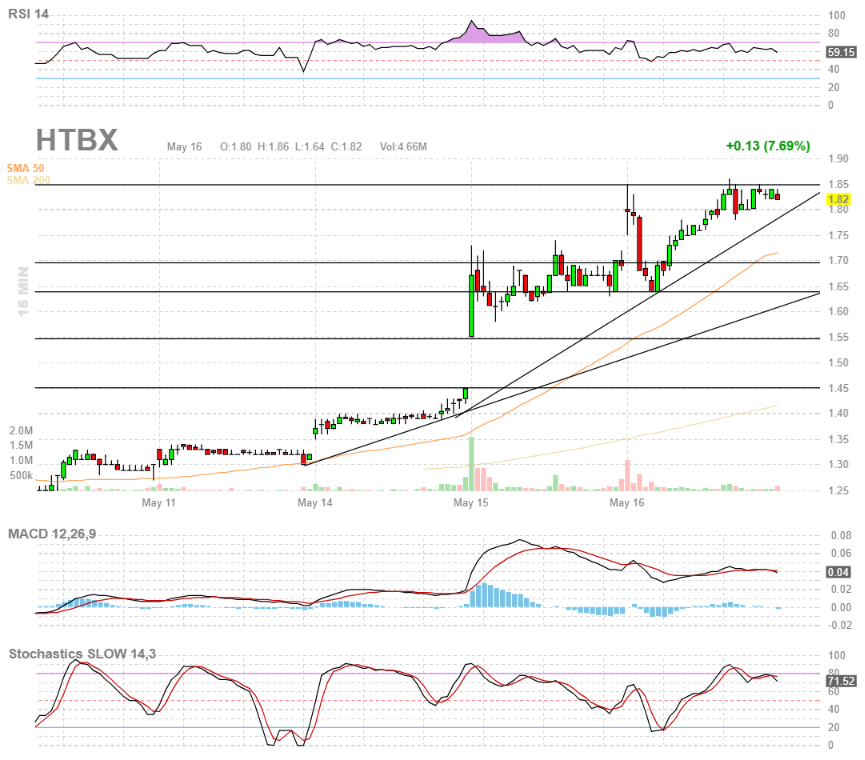Viewport: 865px width, 760px height.
Task: Expand the L:1.64 low price readout
Action: tap(311, 144)
